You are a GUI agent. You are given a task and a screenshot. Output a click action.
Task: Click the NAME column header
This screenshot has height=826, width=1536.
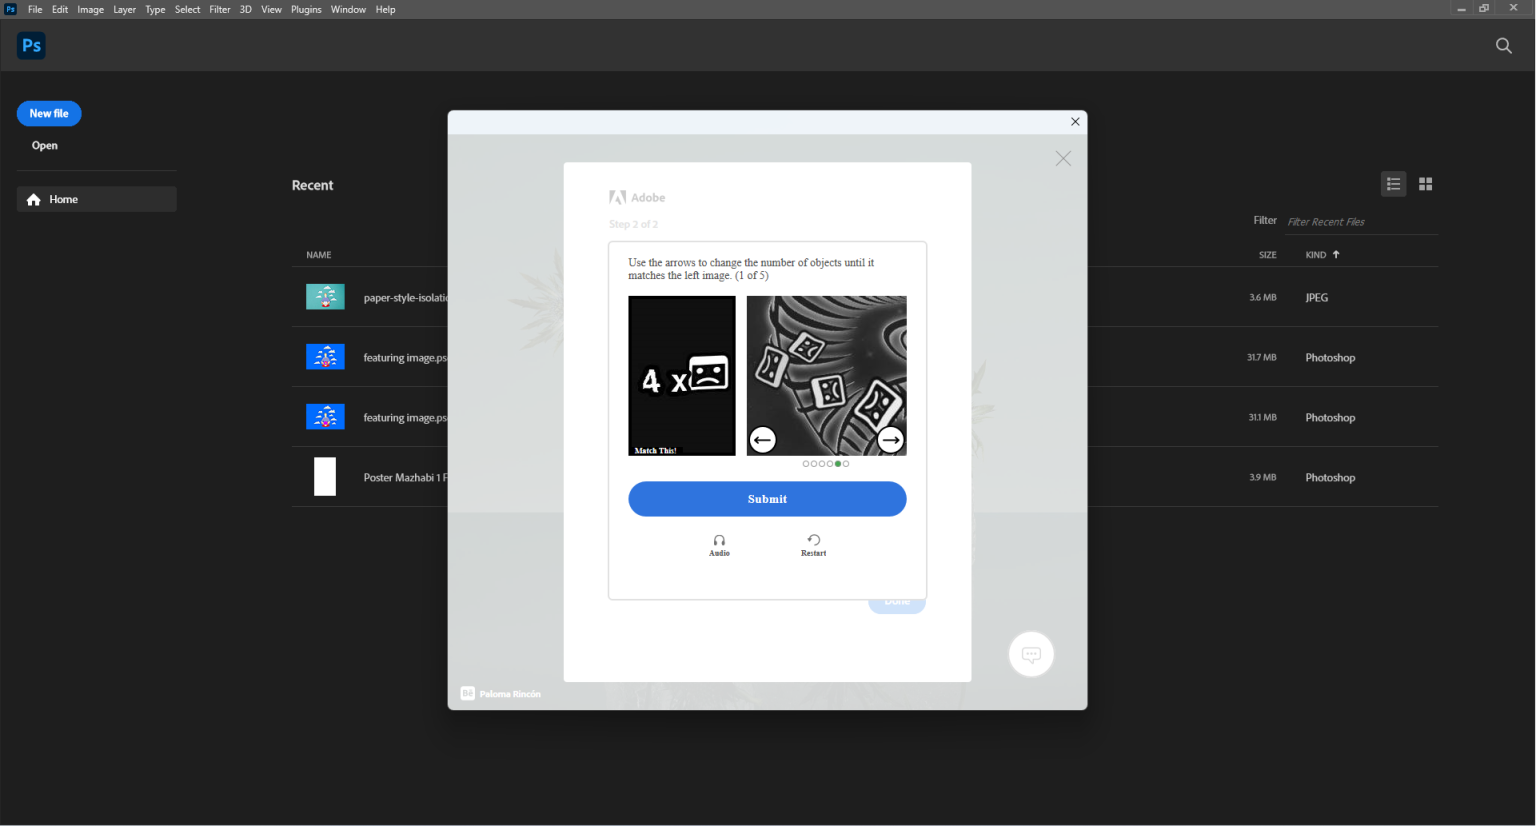[319, 255]
